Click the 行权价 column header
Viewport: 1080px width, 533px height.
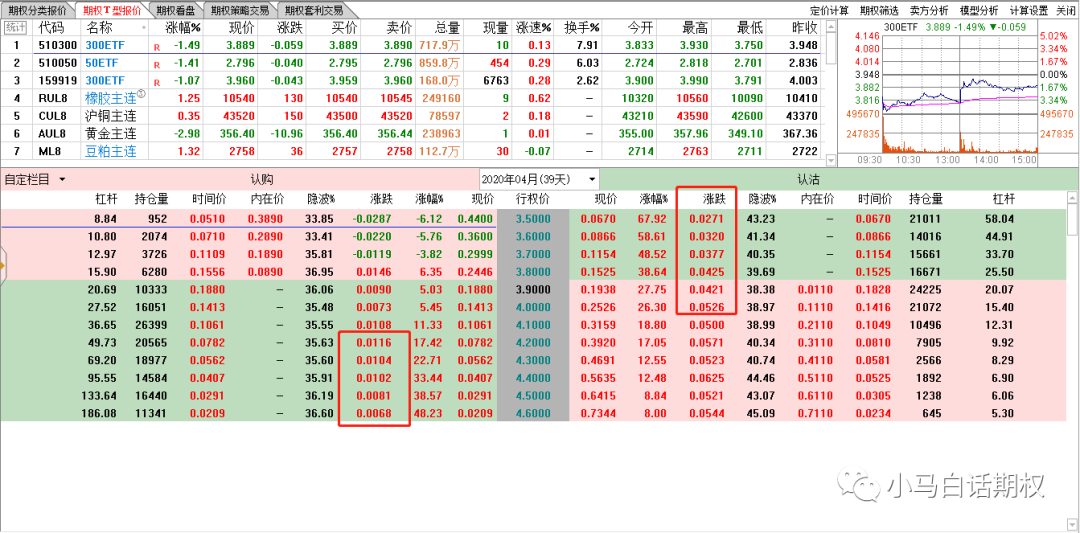(x=532, y=199)
